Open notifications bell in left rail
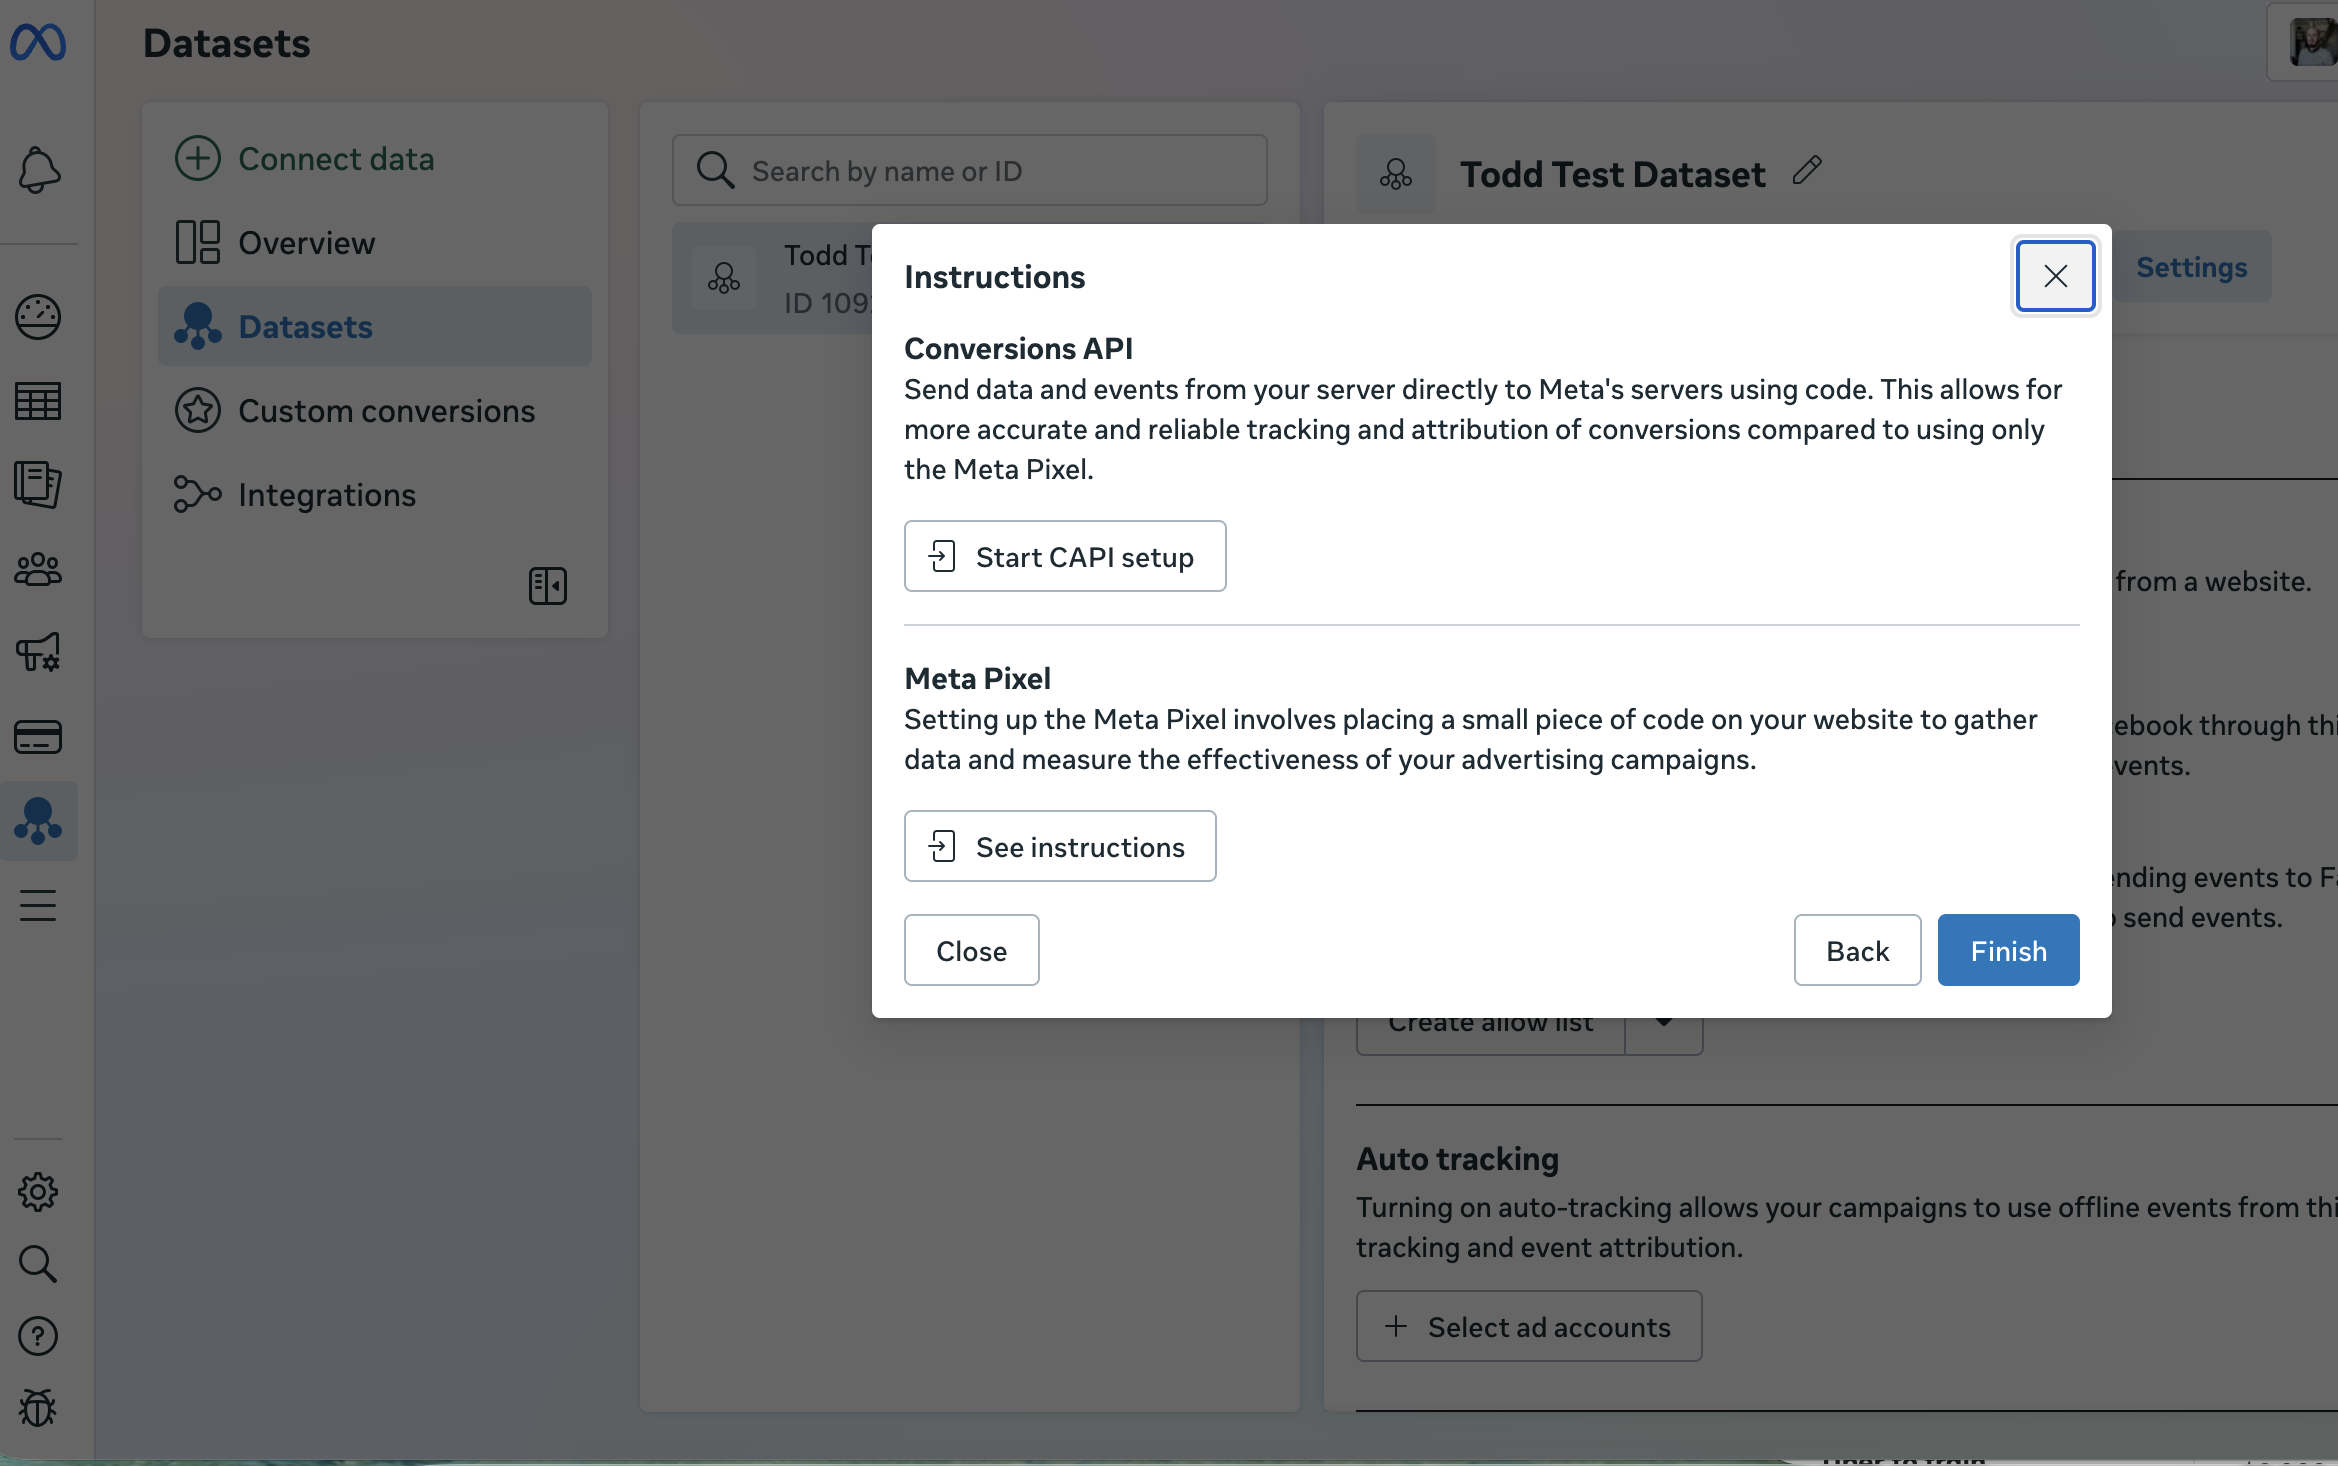Image resolution: width=2338 pixels, height=1466 pixels. coord(39,170)
